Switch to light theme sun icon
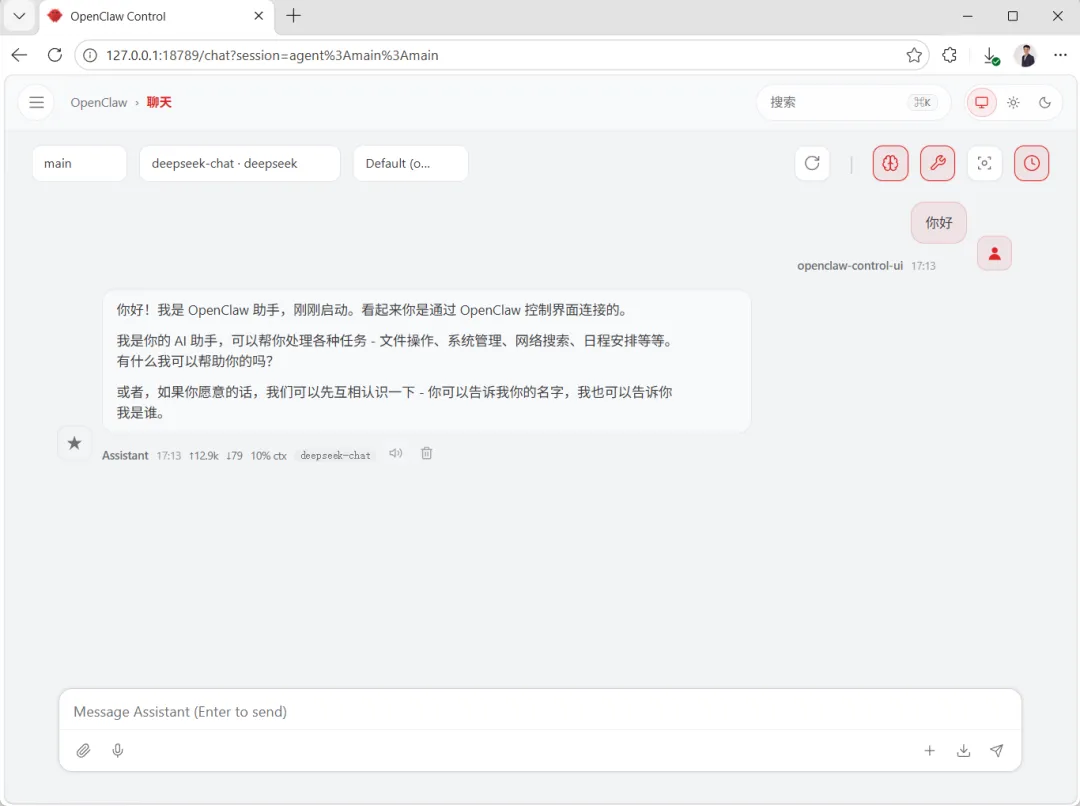 1013,103
